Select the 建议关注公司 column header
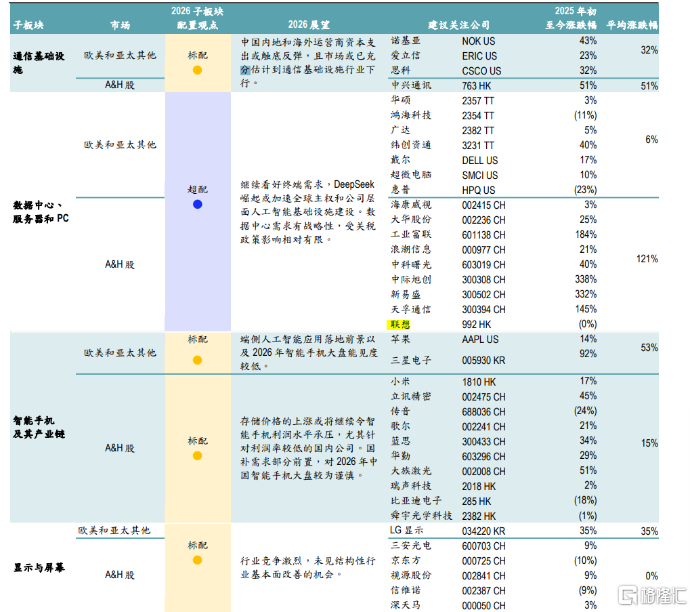This screenshot has width=693, height=612. [x=459, y=25]
